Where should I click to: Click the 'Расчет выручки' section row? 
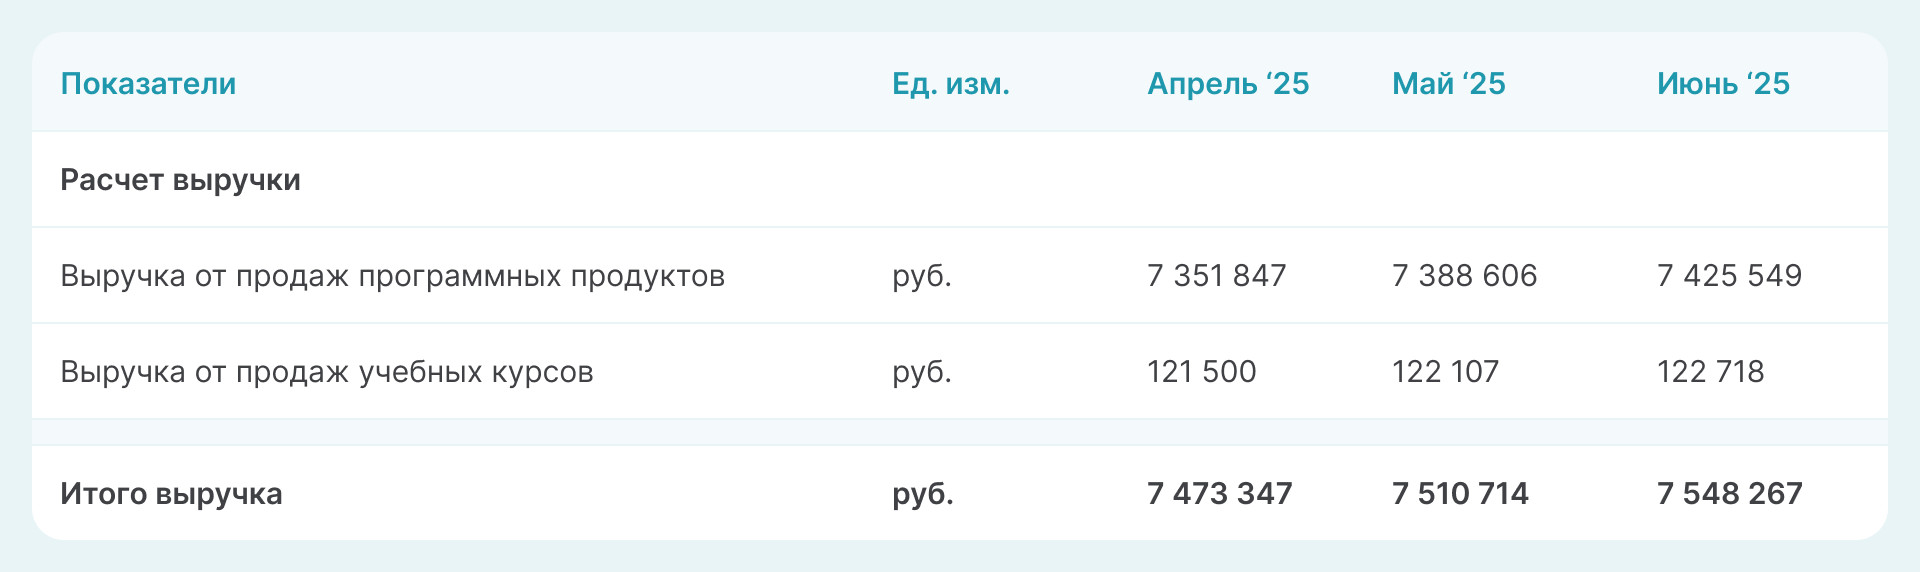pyautogui.click(x=180, y=180)
